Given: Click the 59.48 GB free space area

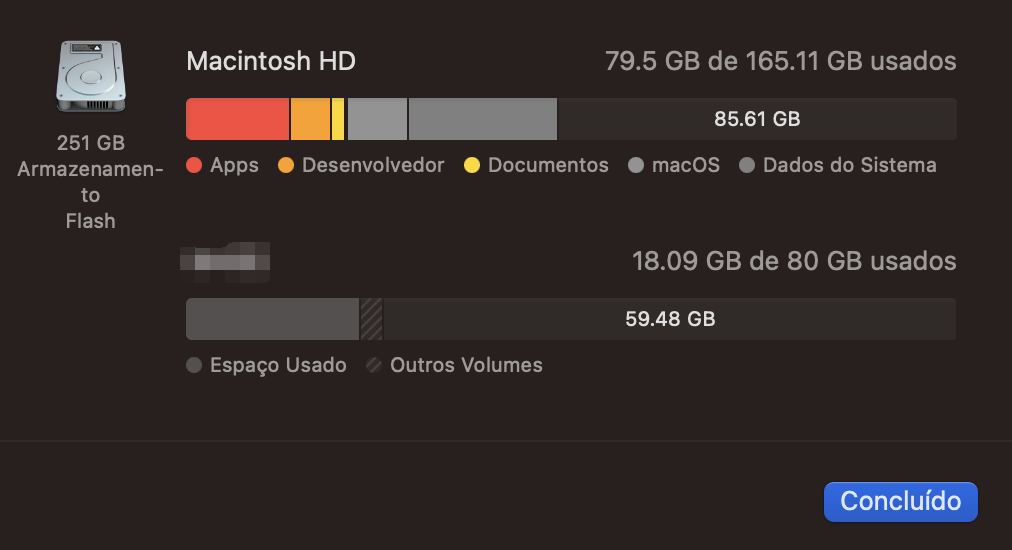Looking at the screenshot, I should click(670, 319).
